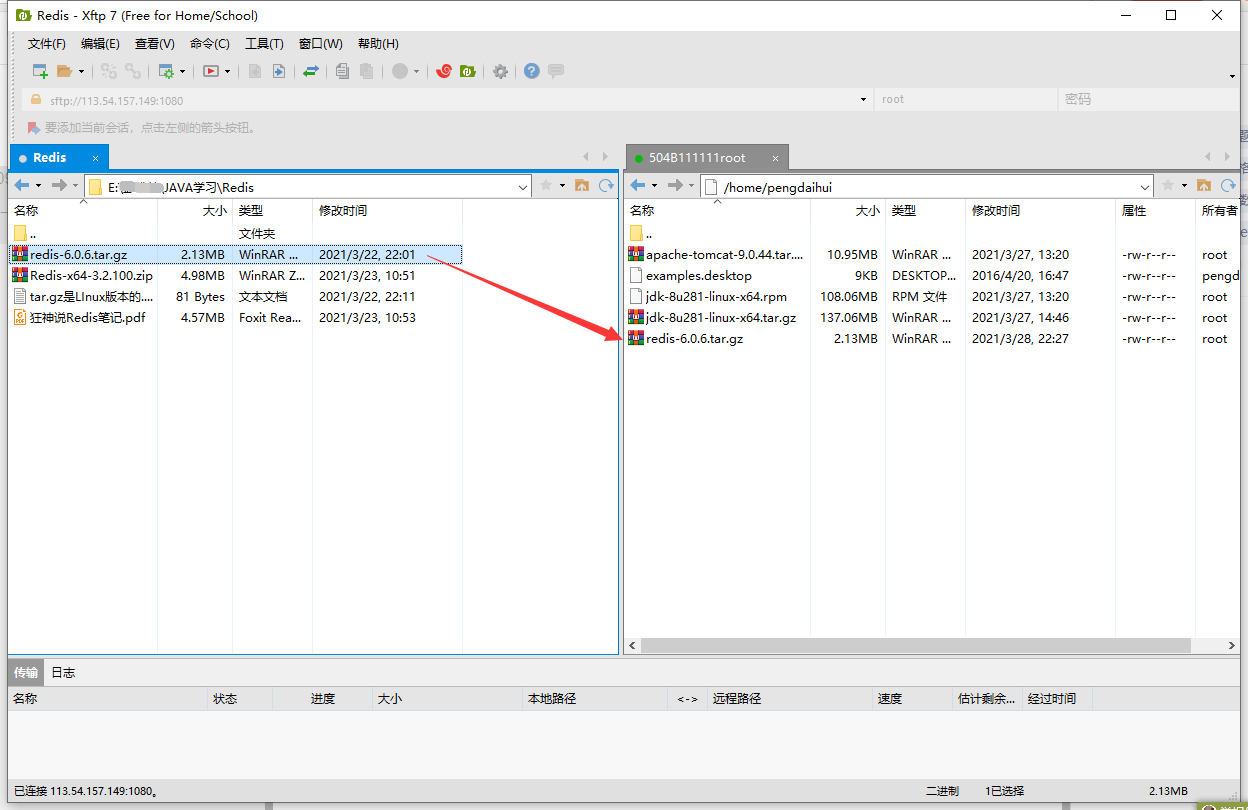The image size is (1248, 810).
Task: Expand the remote path dropdown
Action: [1146, 187]
